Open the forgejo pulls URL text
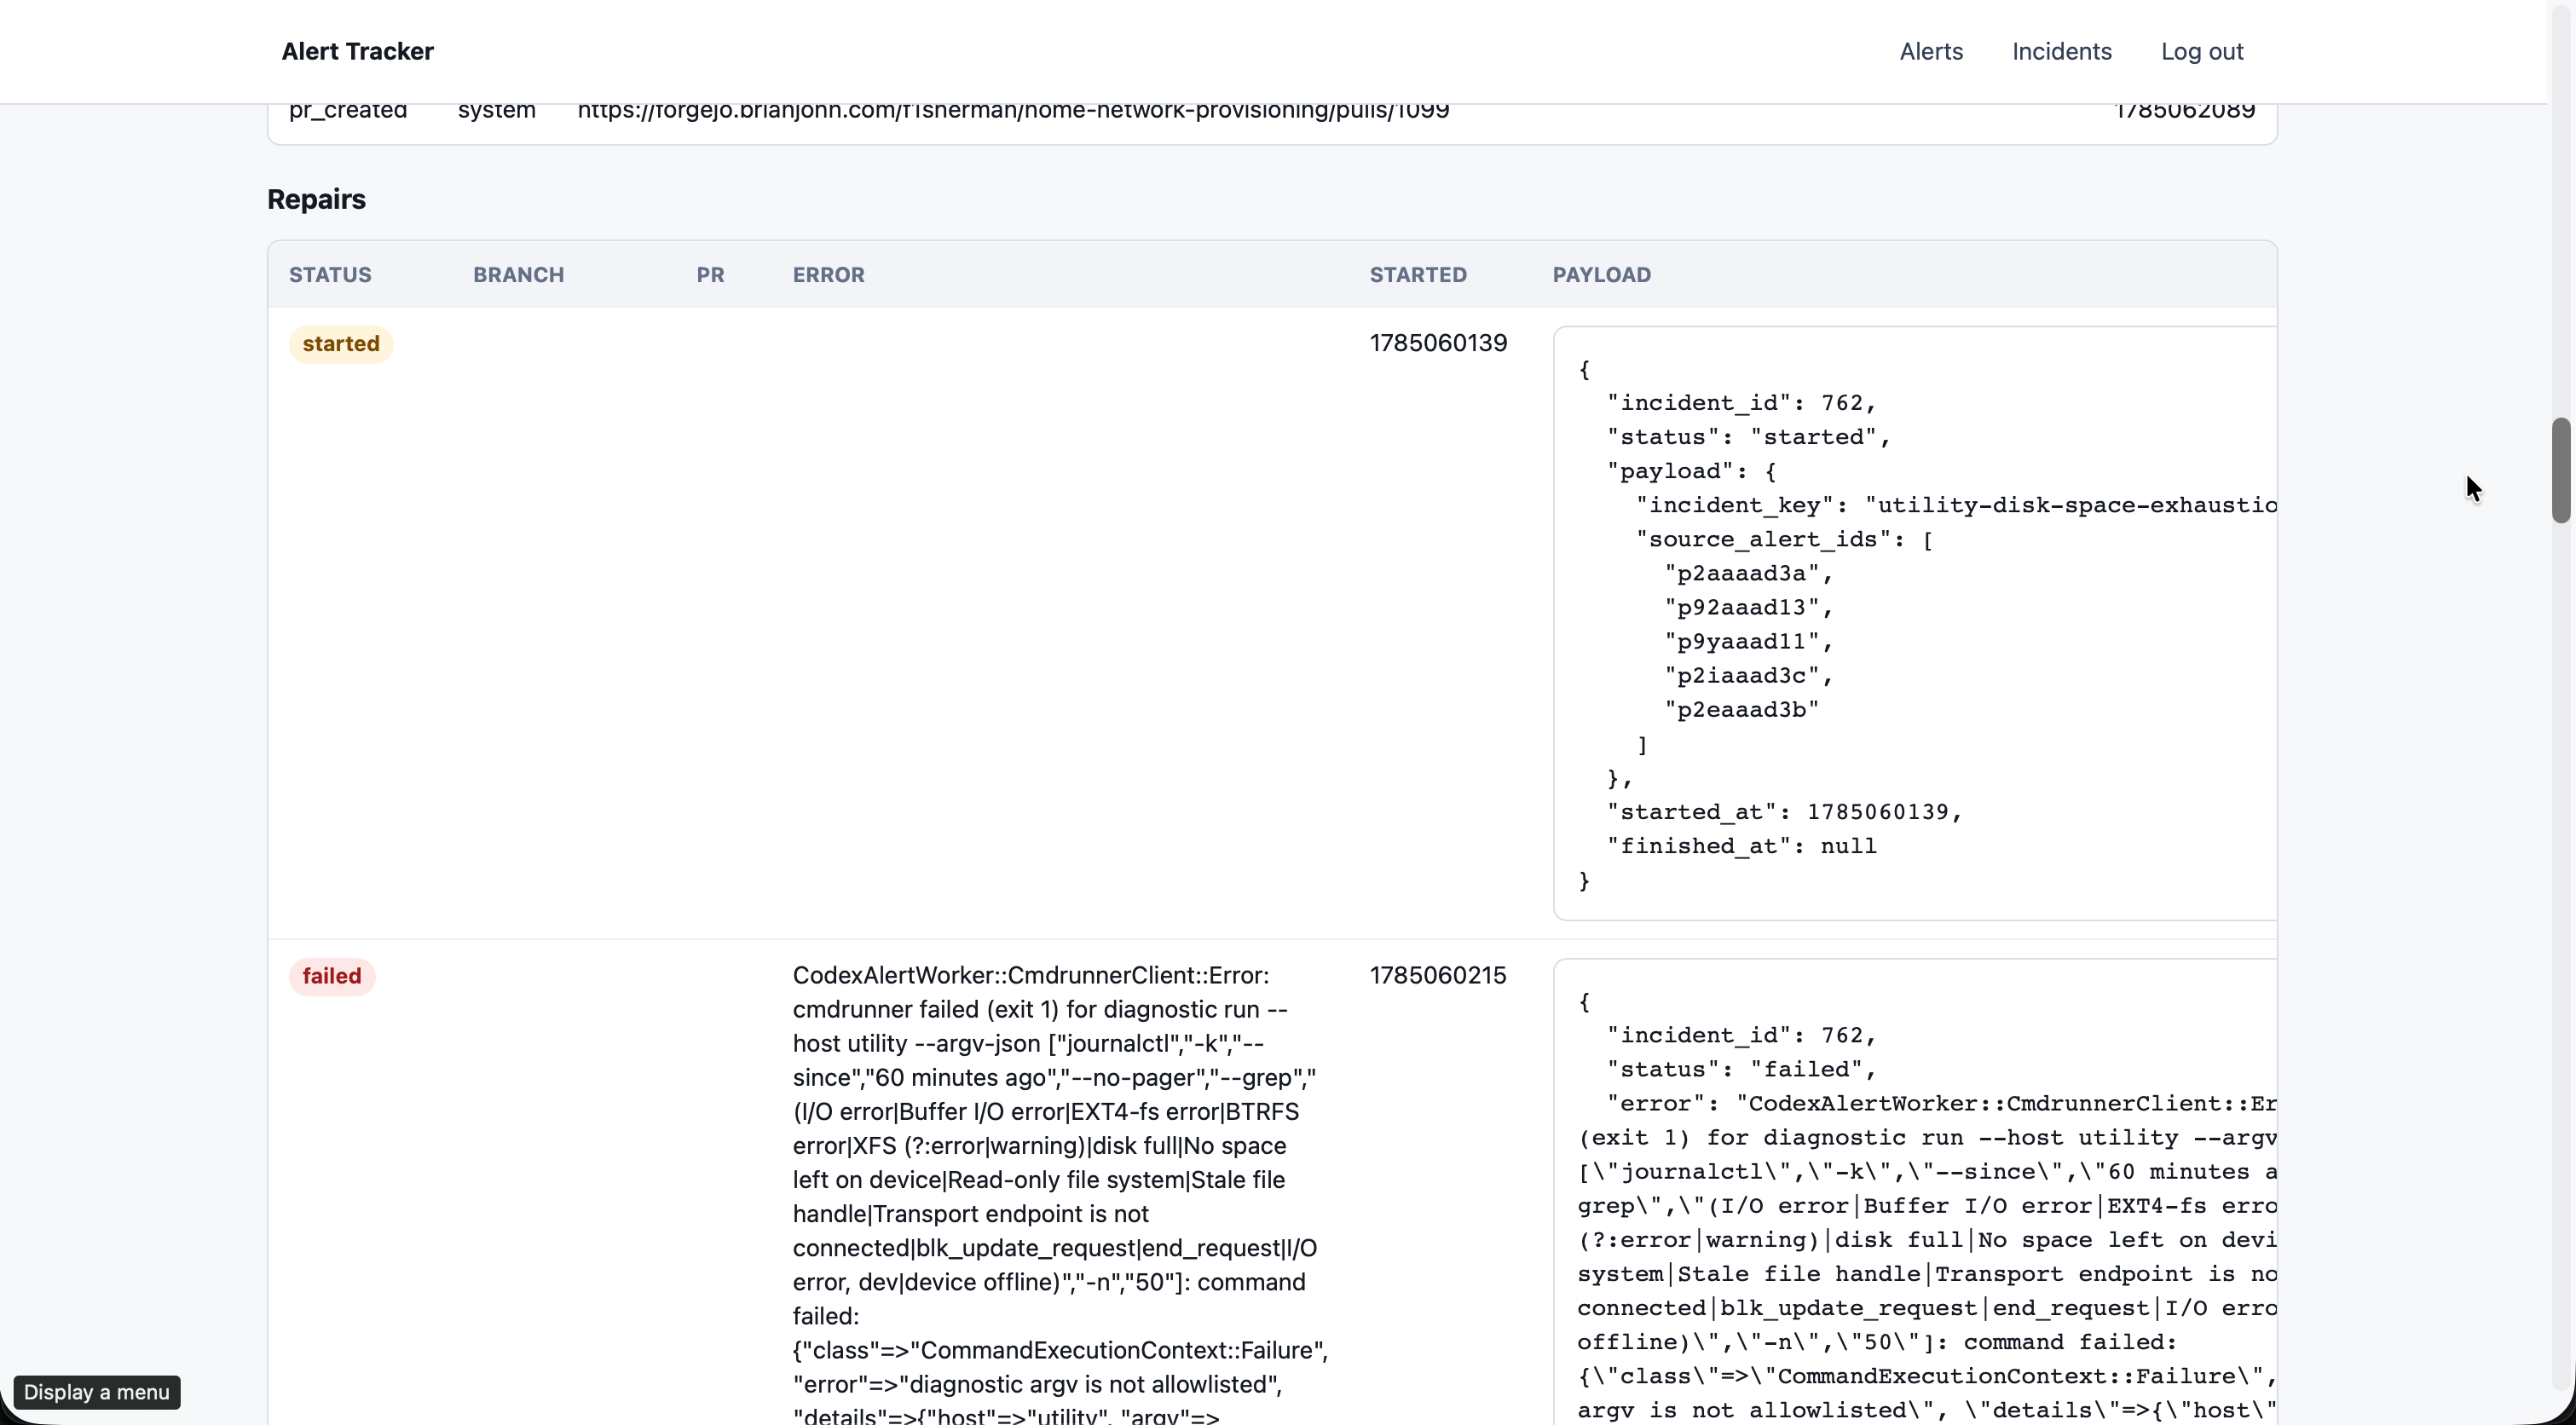Screen dimensions: 2576x1425 [x=1013, y=110]
